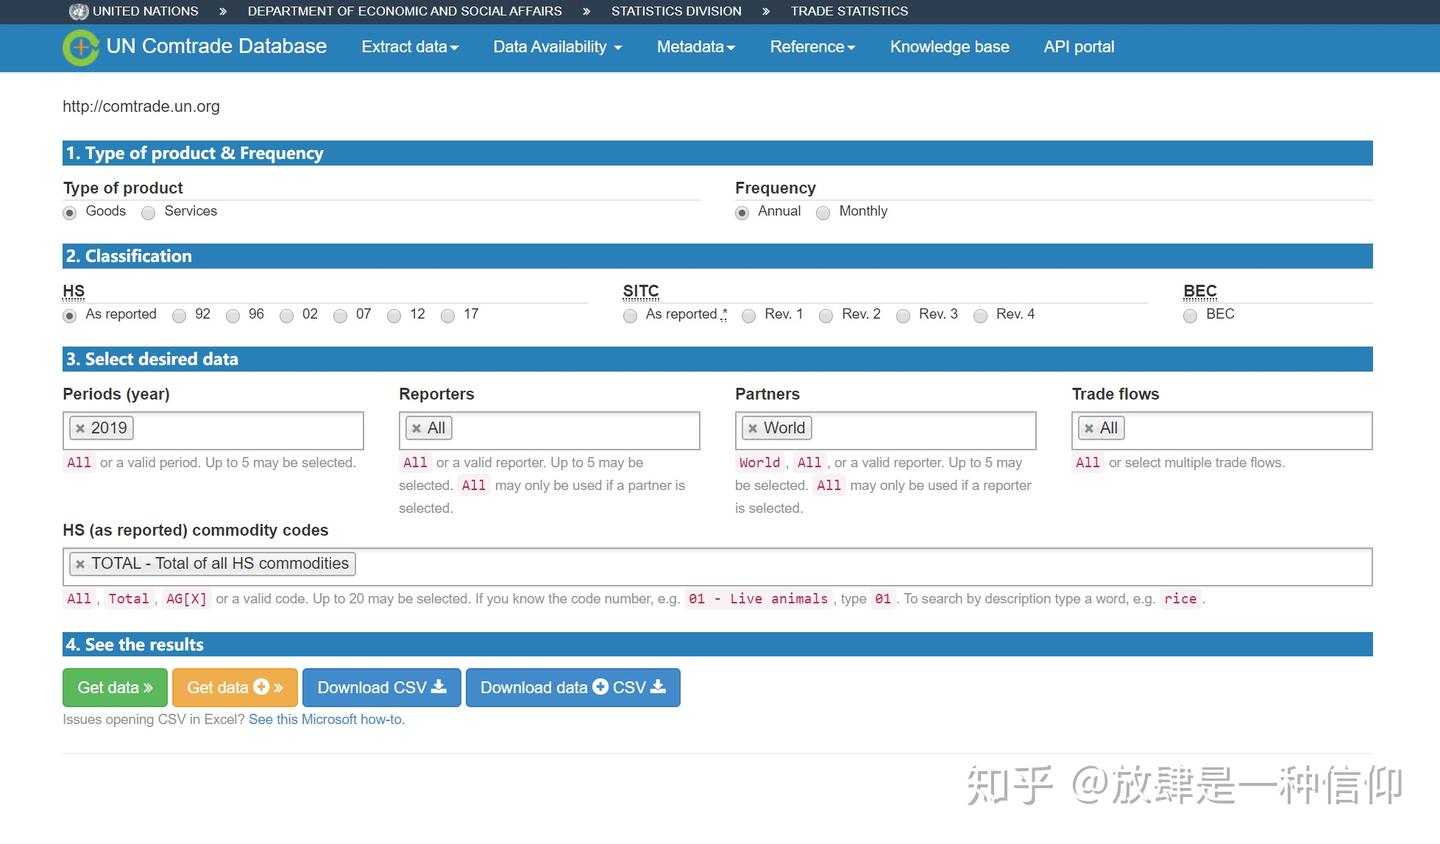Open the United Nations breadcrumb link
Image resolution: width=1440 pixels, height=844 pixels.
point(146,11)
